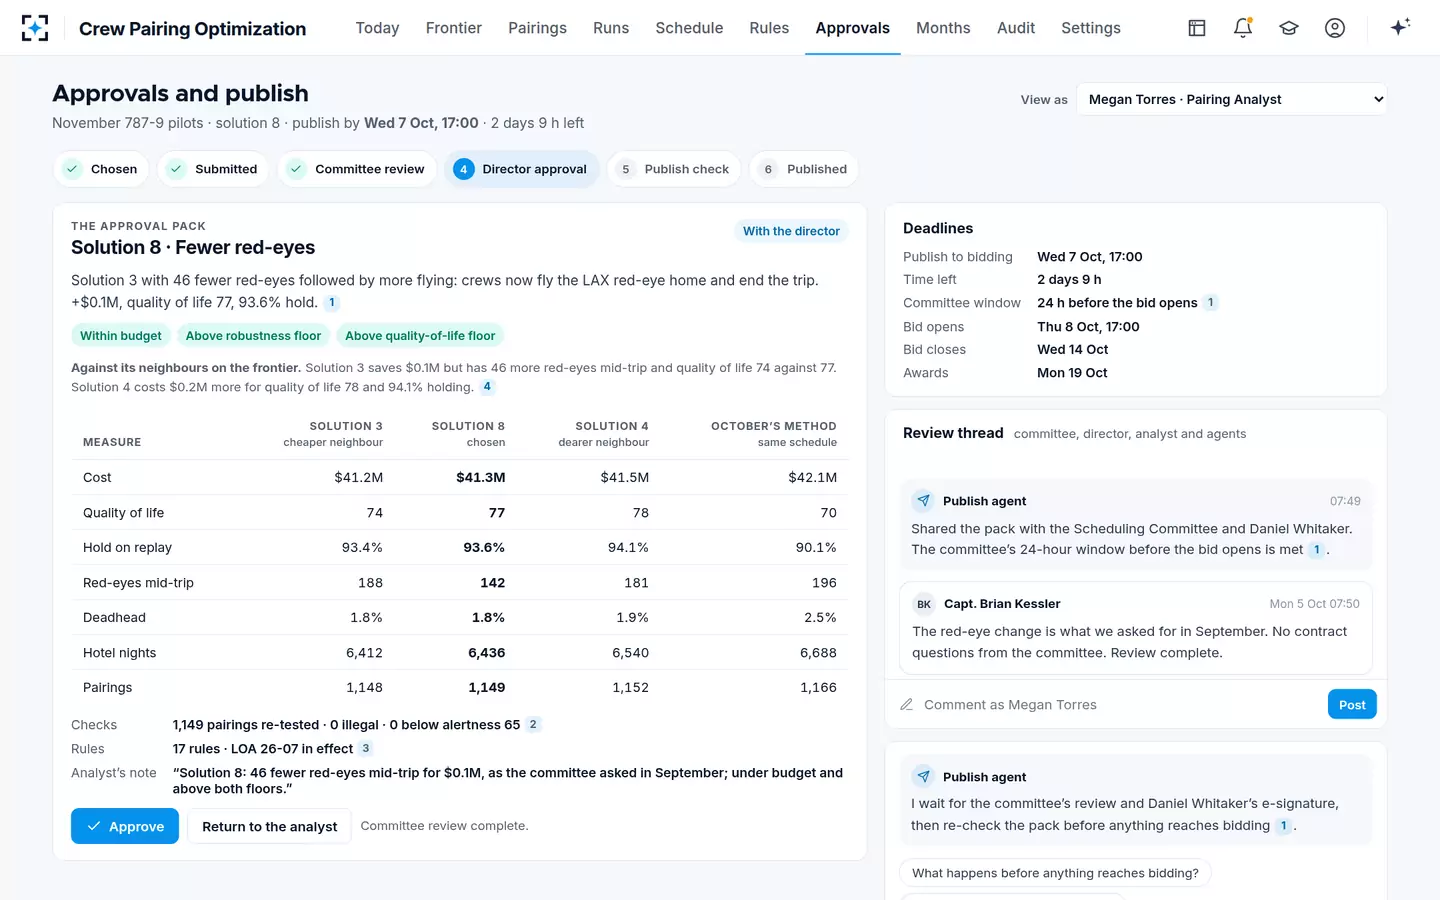Focus the Comment as Megan Torres field
The image size is (1440, 900).
[x=1118, y=705]
